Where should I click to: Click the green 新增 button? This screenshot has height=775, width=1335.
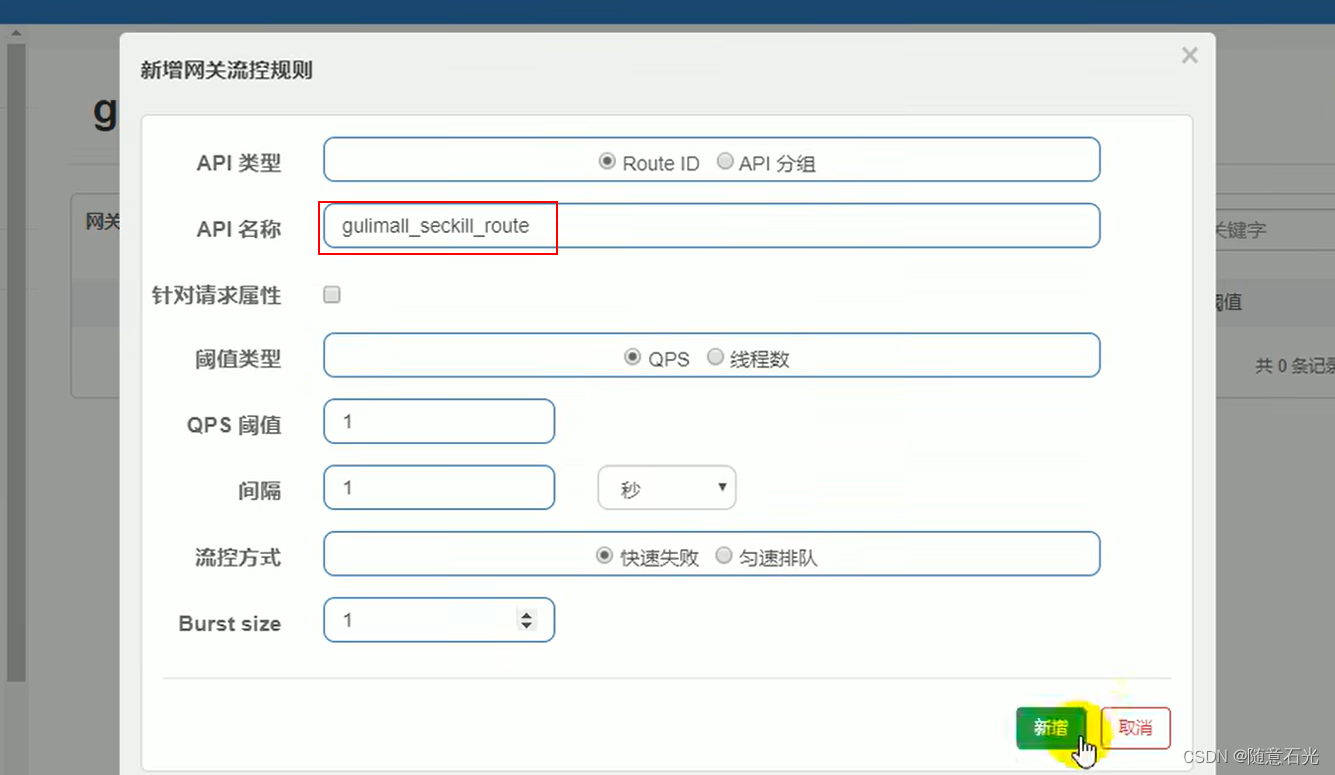click(x=1050, y=728)
